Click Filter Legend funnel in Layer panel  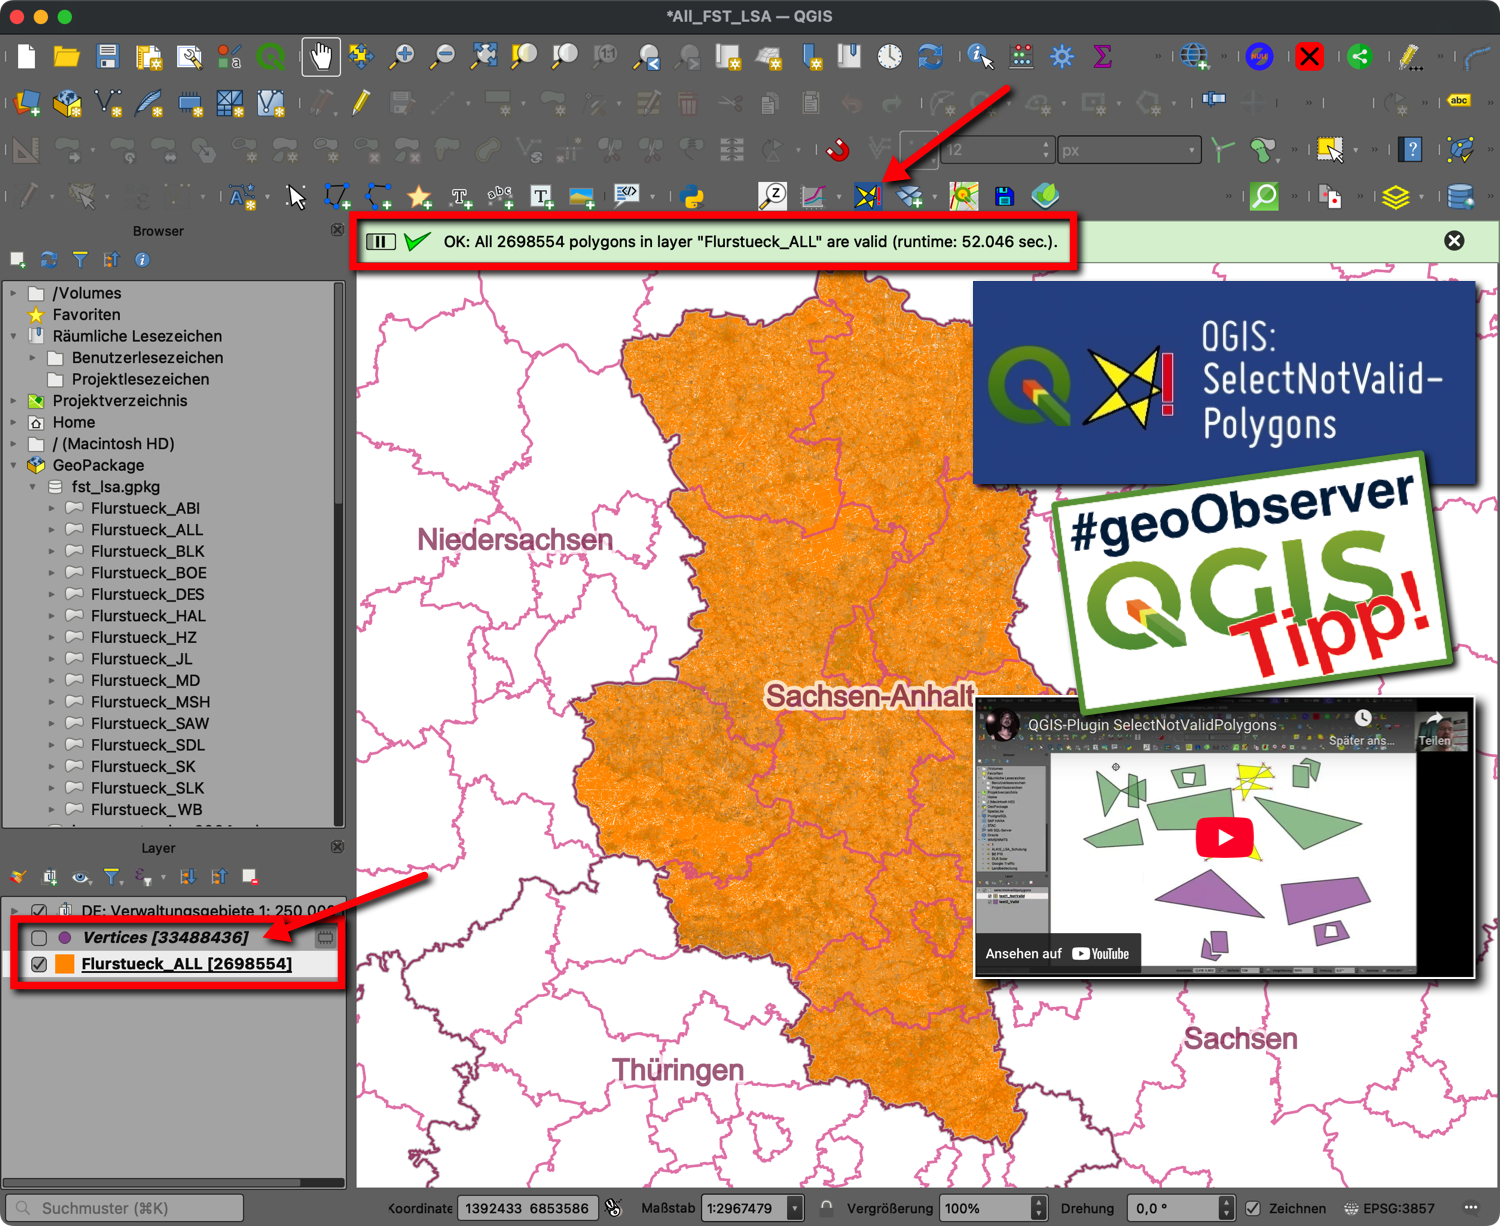(112, 877)
